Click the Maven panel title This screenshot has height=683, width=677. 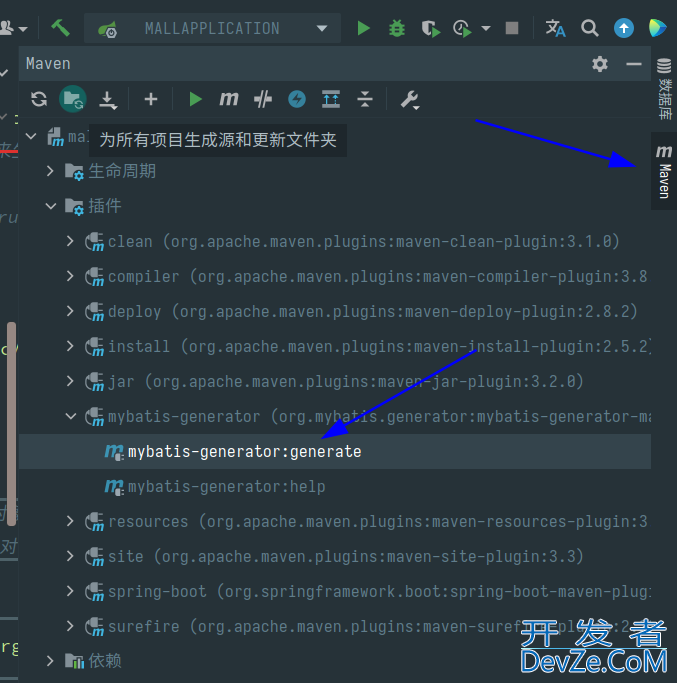point(48,64)
